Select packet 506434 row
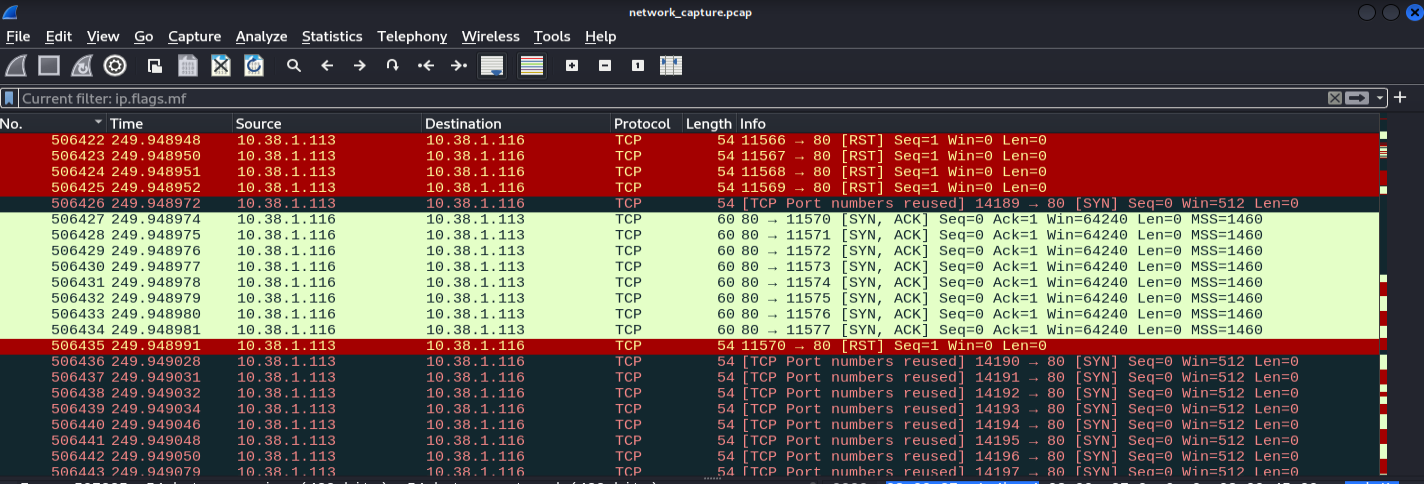 tap(689, 330)
